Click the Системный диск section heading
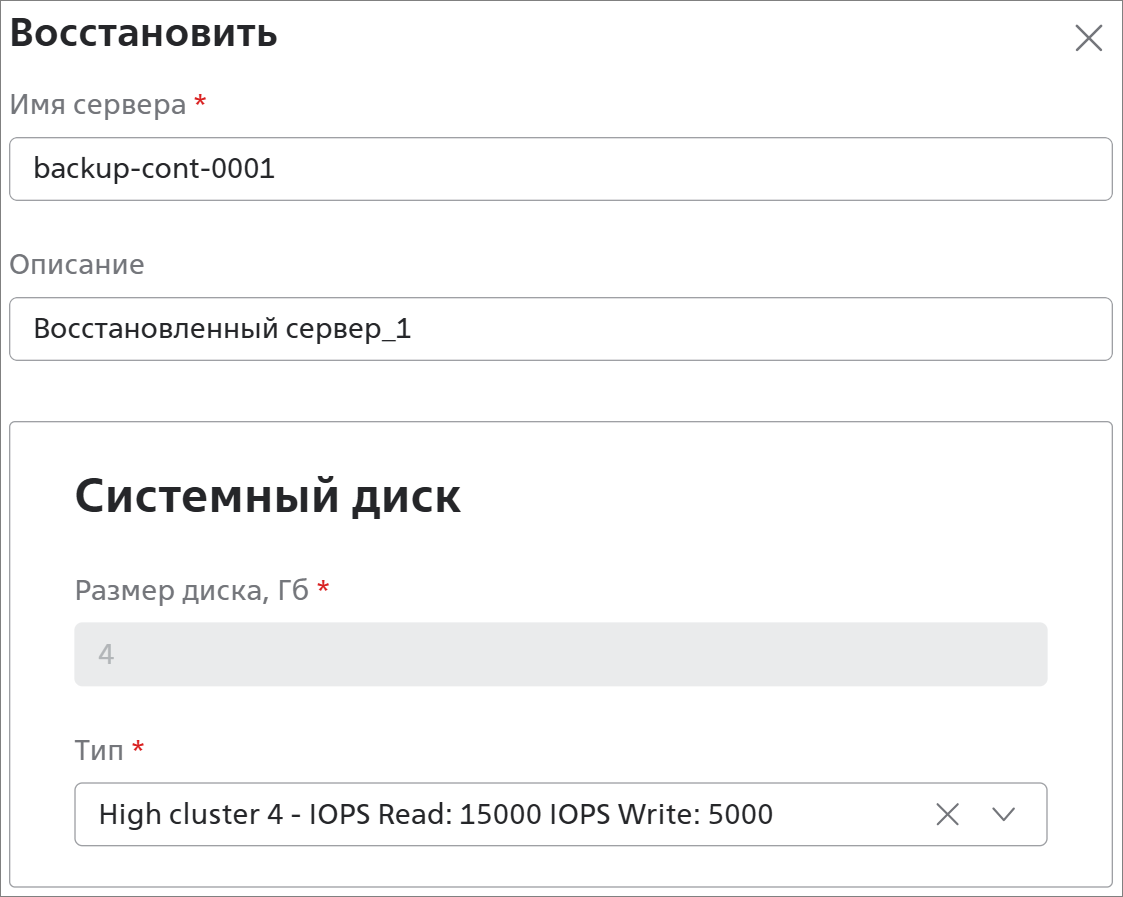The width and height of the screenshot is (1123, 897). tap(268, 496)
